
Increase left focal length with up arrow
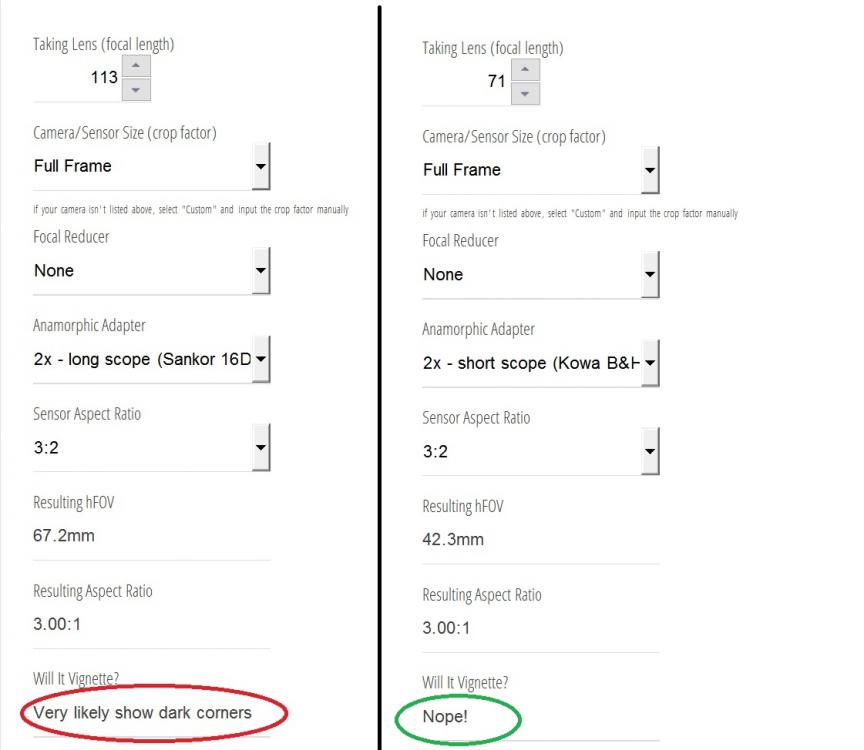pyautogui.click(x=136, y=67)
